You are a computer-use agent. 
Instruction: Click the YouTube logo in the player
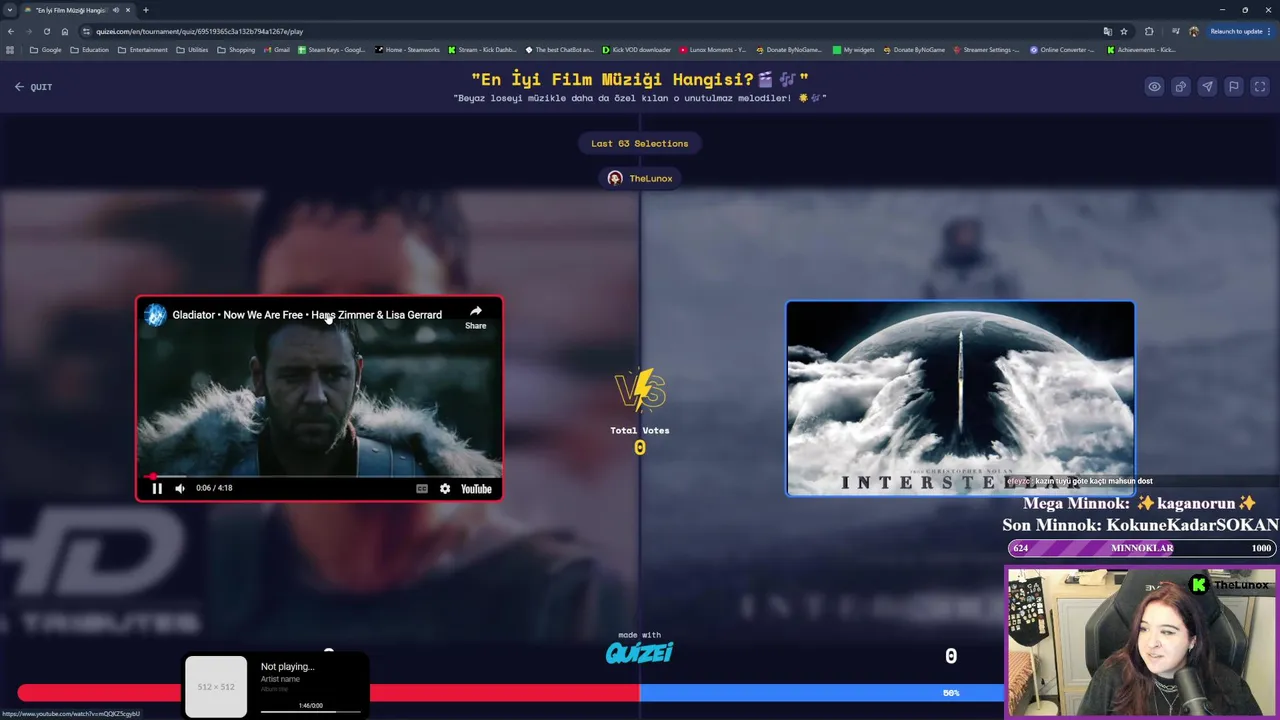[476, 489]
